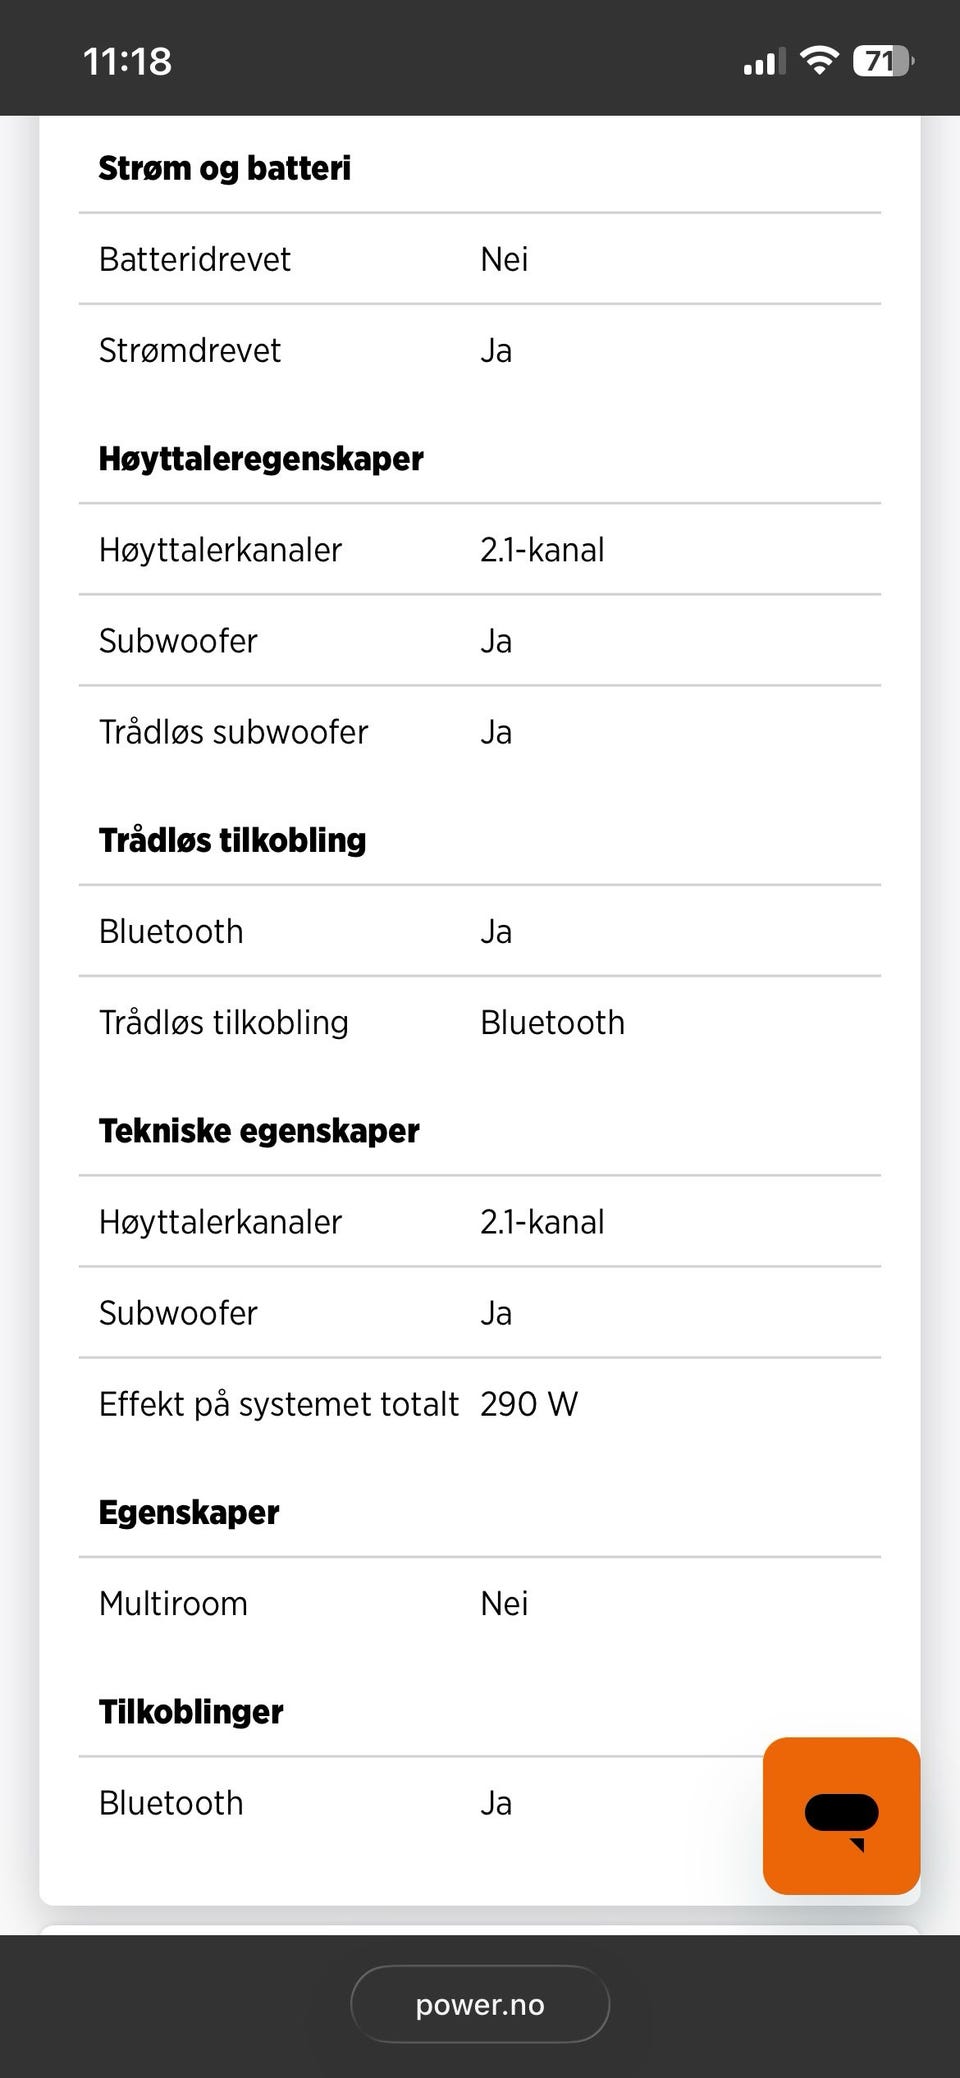Tap the 290 W total power value
This screenshot has height=2078, width=960.
[529, 1404]
